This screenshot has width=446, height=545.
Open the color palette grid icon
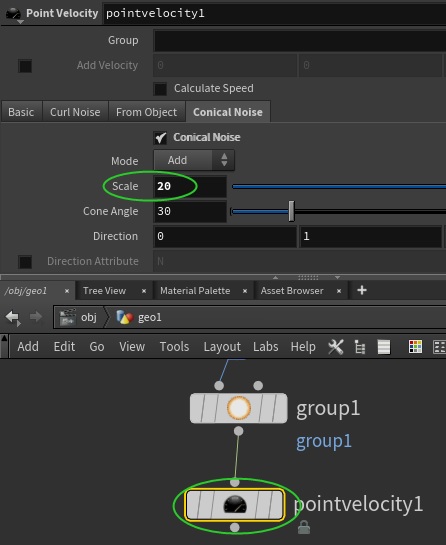coord(415,347)
